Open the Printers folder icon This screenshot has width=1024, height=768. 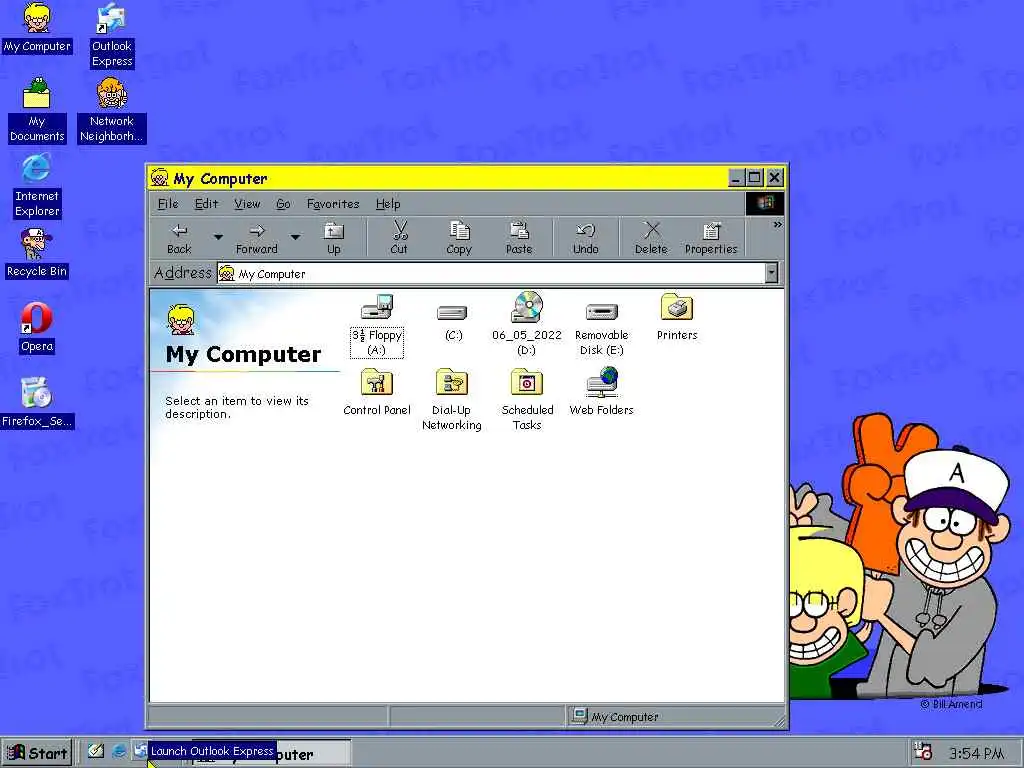coord(677,317)
